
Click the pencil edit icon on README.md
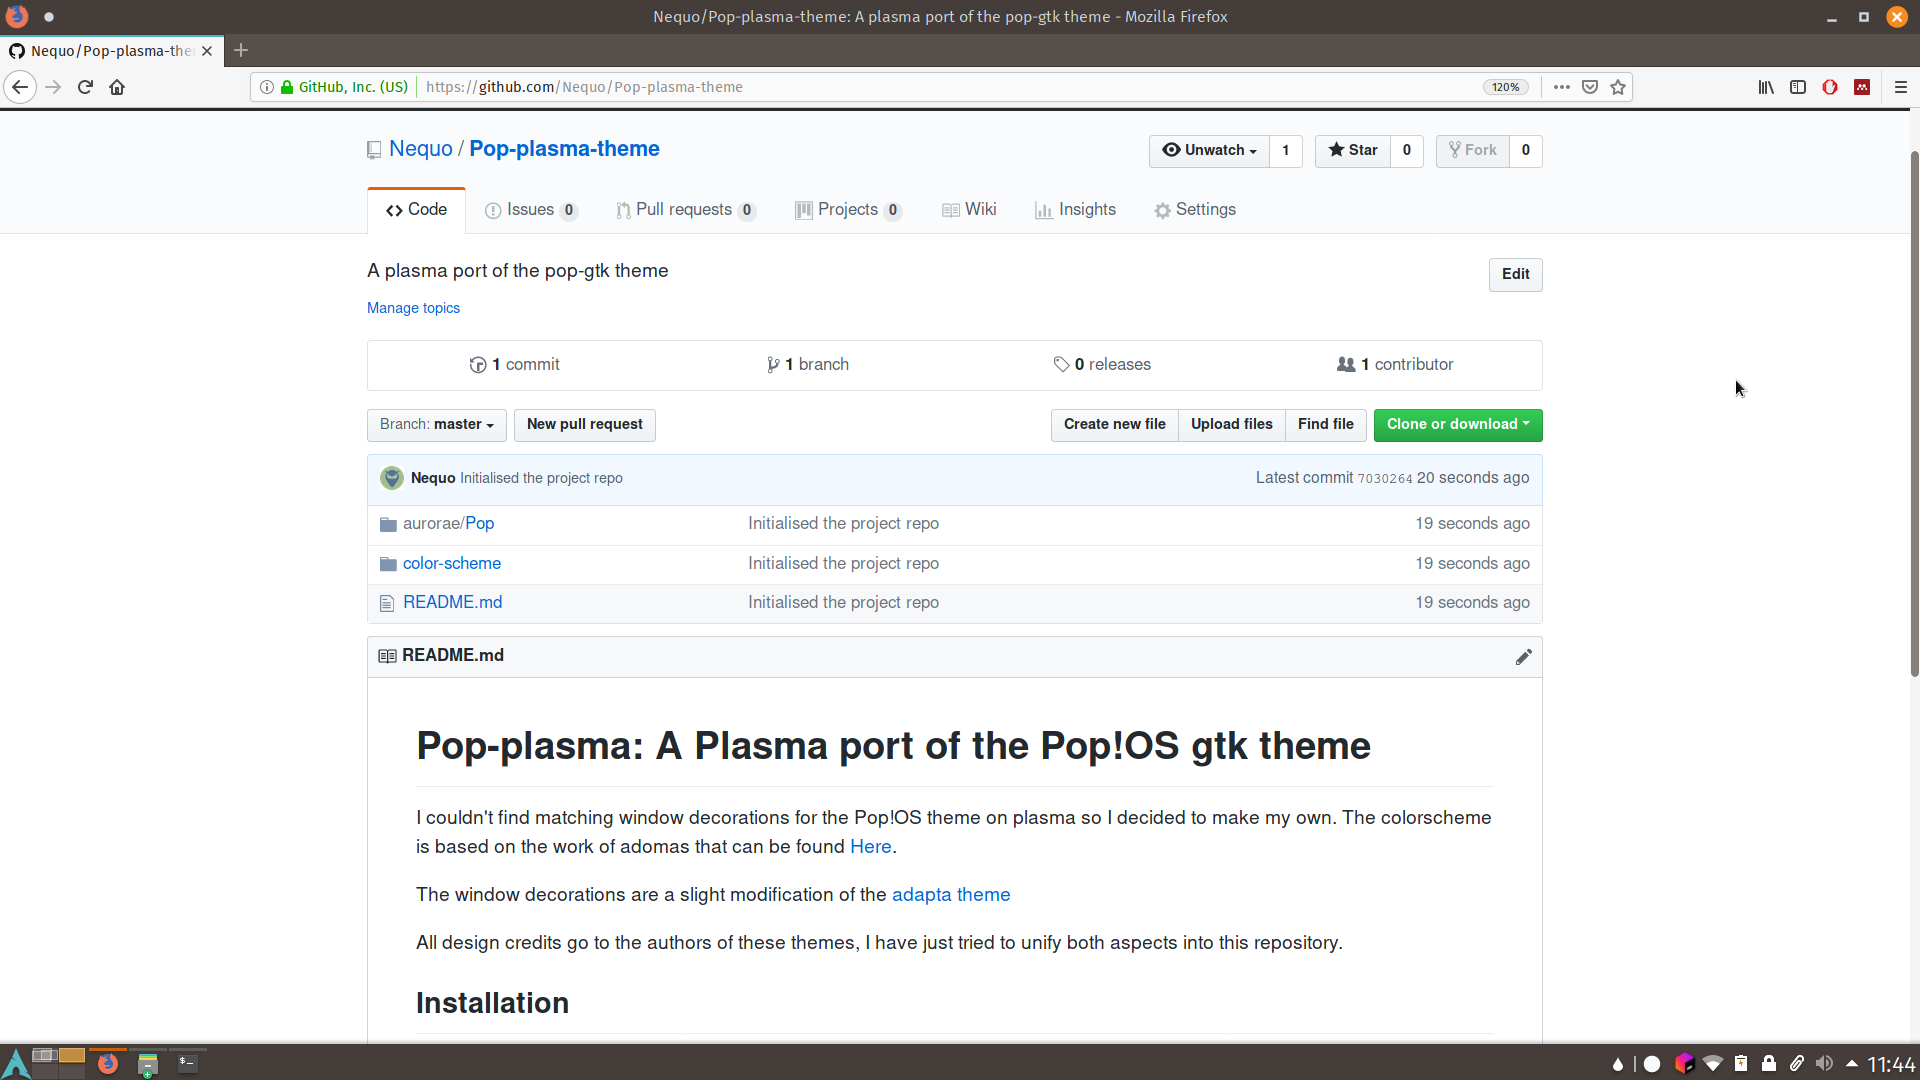click(x=1523, y=657)
